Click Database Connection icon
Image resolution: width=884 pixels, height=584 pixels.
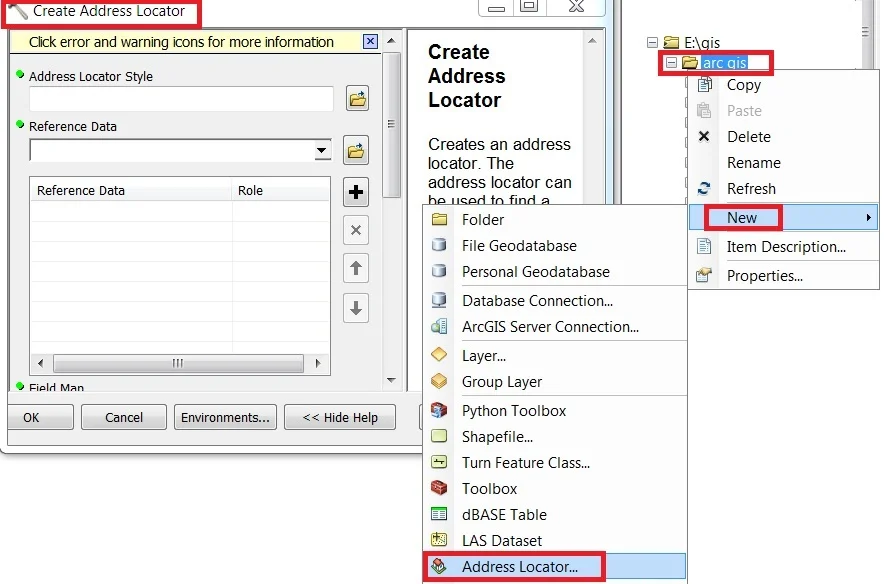click(x=439, y=300)
